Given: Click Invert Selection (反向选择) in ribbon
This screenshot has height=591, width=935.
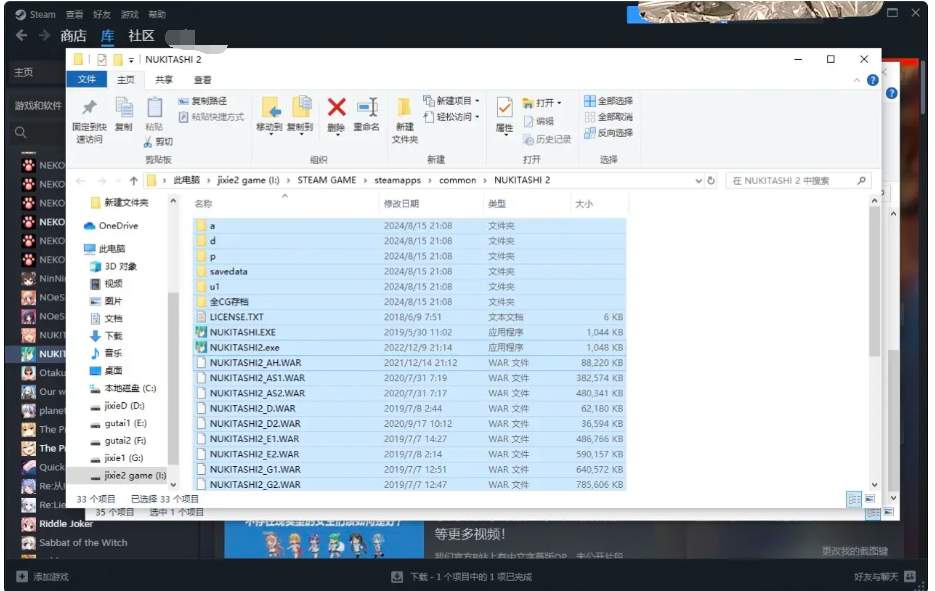Looking at the screenshot, I should coord(608,133).
